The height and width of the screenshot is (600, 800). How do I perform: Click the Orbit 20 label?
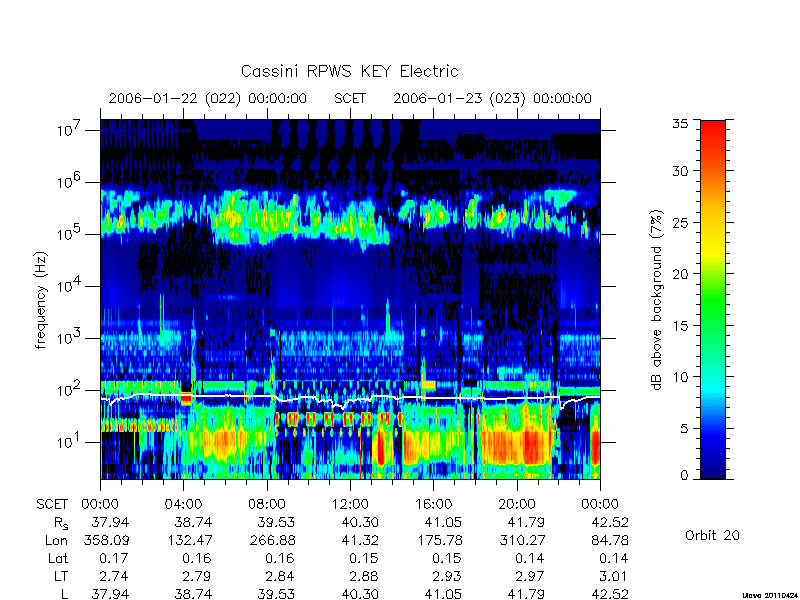point(712,535)
